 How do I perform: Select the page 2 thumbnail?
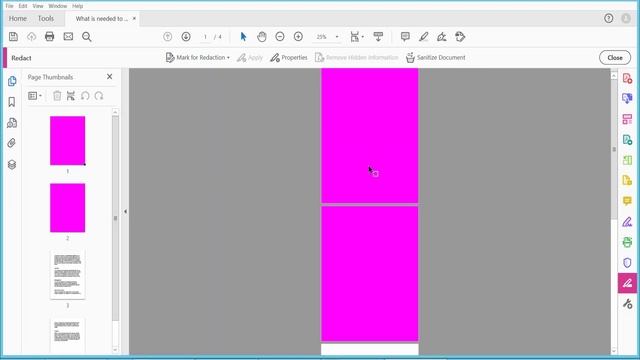(67, 208)
